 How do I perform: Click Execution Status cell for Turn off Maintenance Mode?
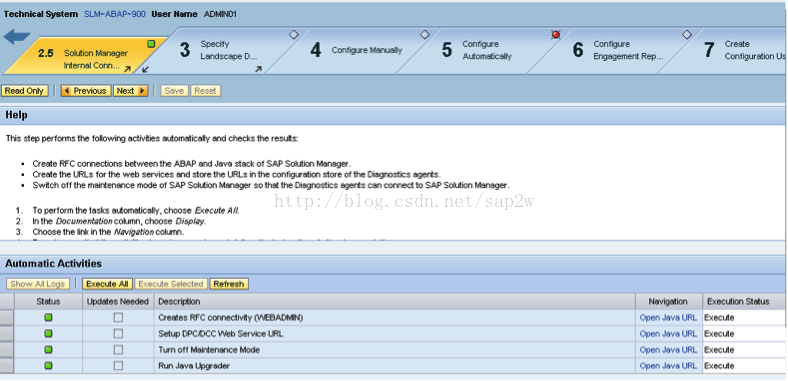coord(744,350)
